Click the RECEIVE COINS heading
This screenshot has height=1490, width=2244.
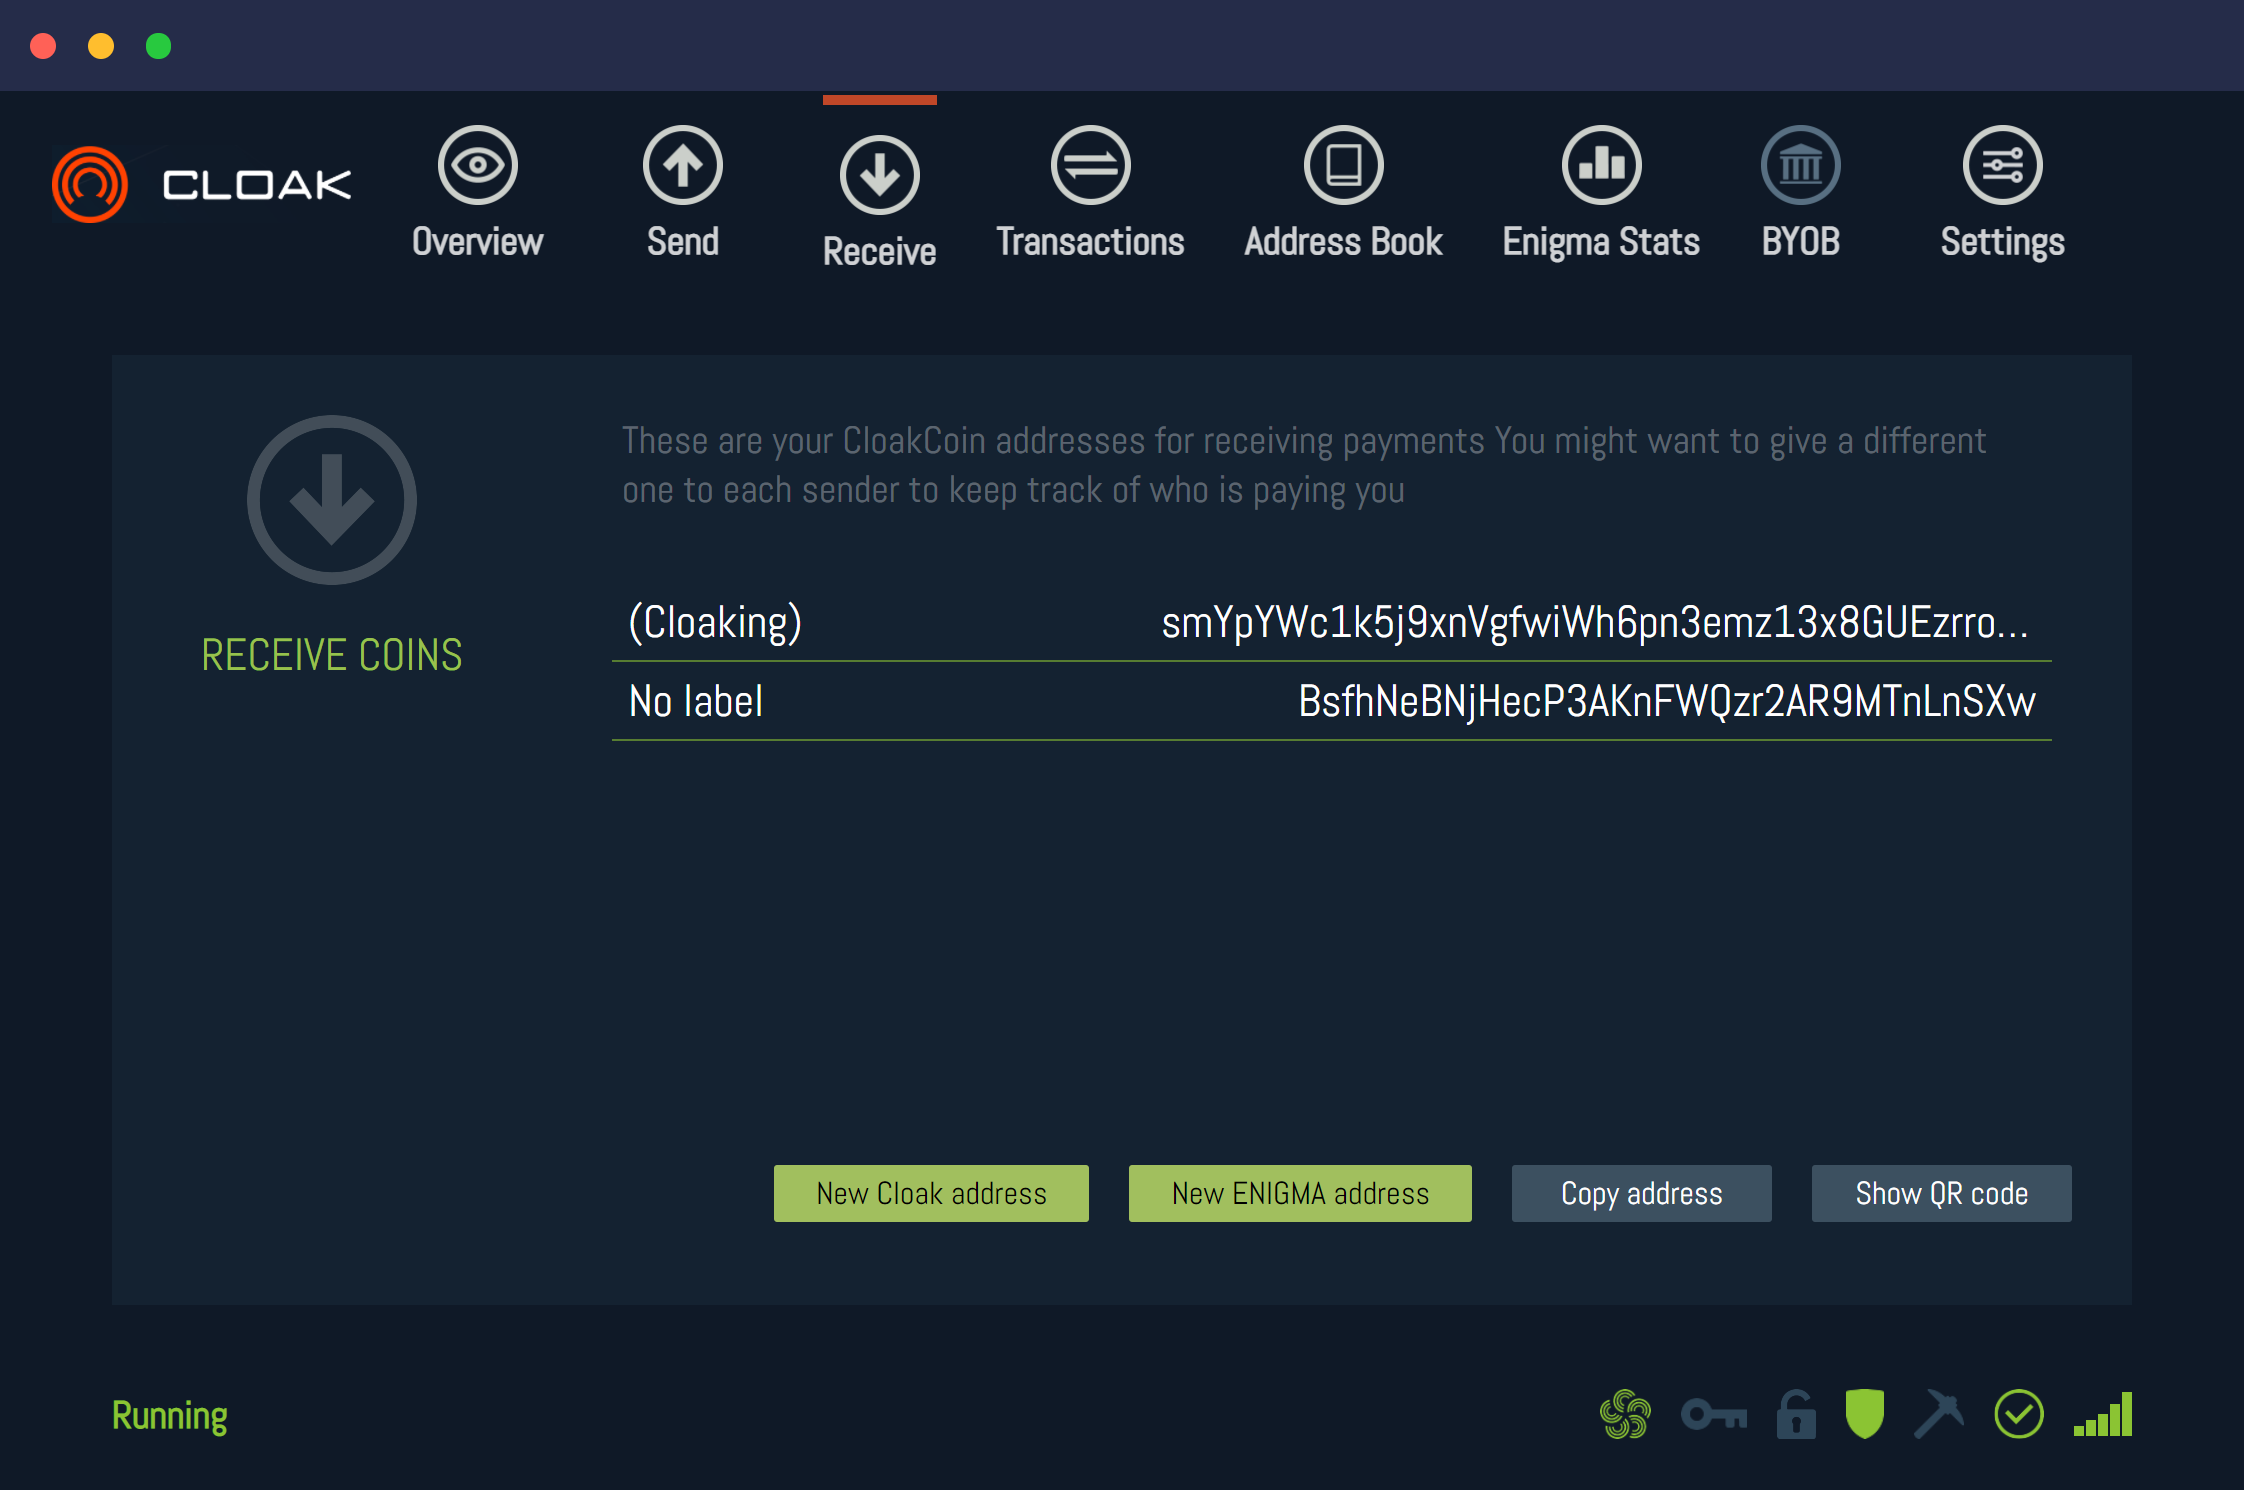(x=332, y=655)
